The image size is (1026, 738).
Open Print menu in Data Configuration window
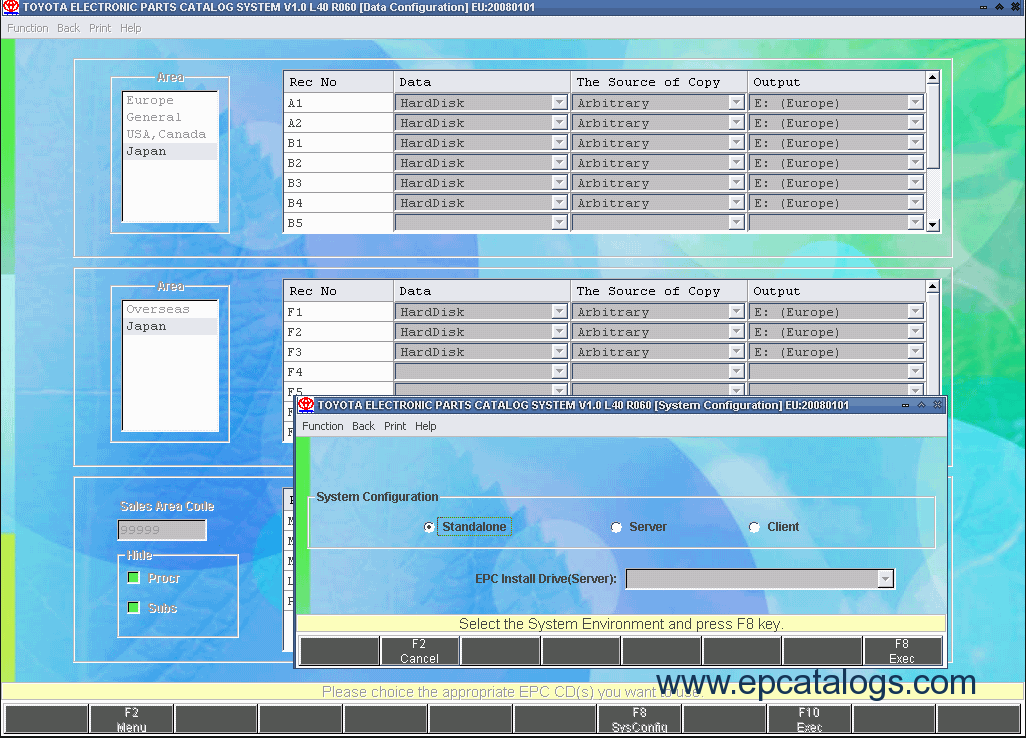pos(100,28)
